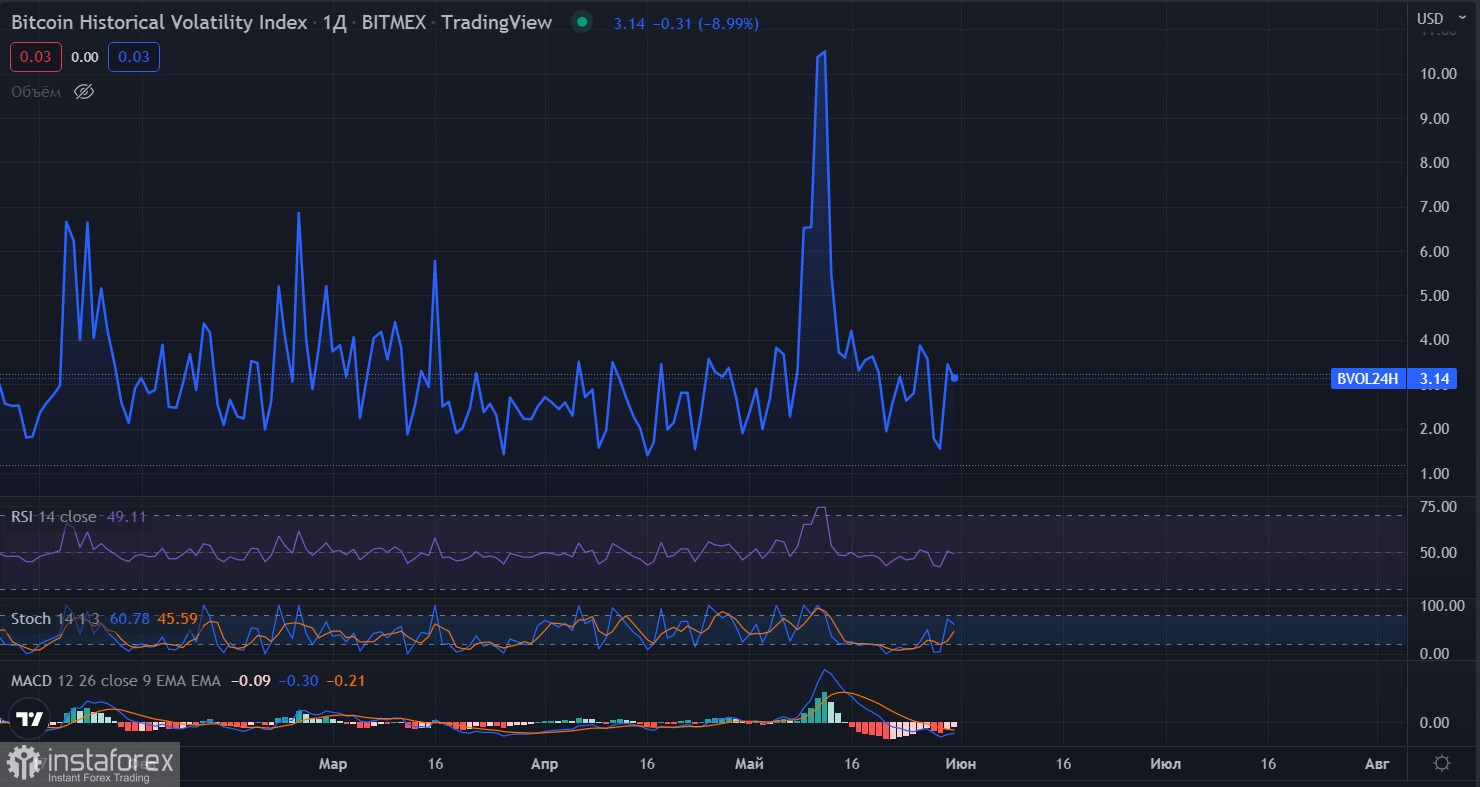Click the 100.00 Stoch axis label
The image size is (1480, 787).
click(x=1441, y=606)
